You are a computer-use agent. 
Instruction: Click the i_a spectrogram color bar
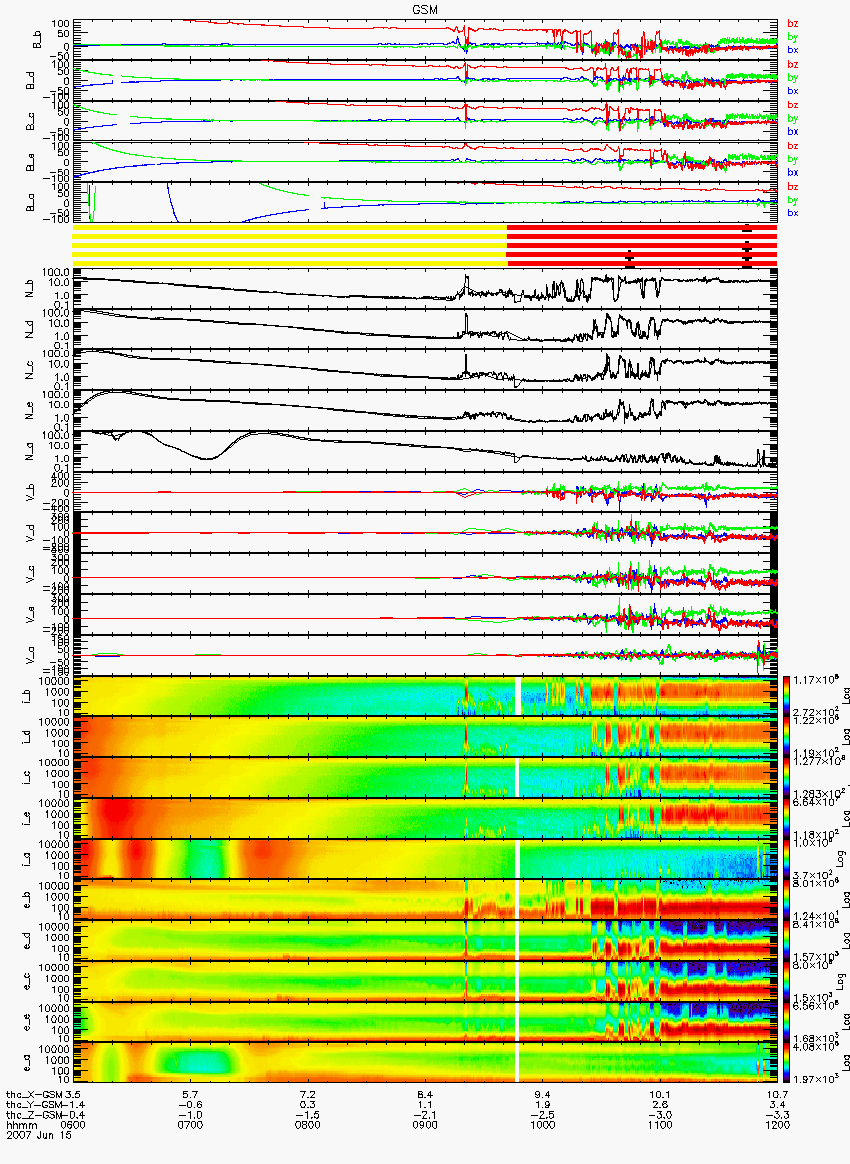[786, 859]
